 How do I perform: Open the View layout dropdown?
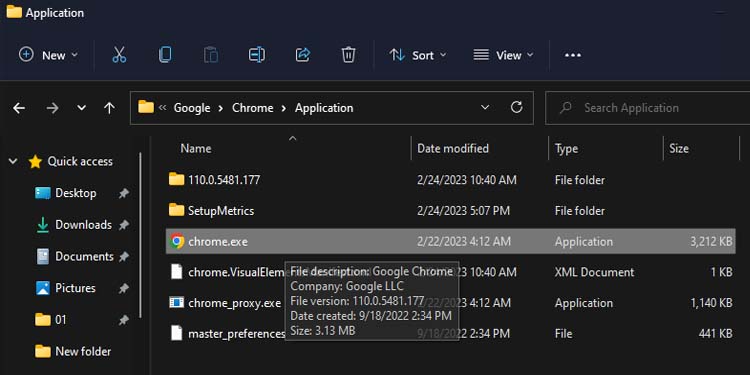tap(503, 55)
